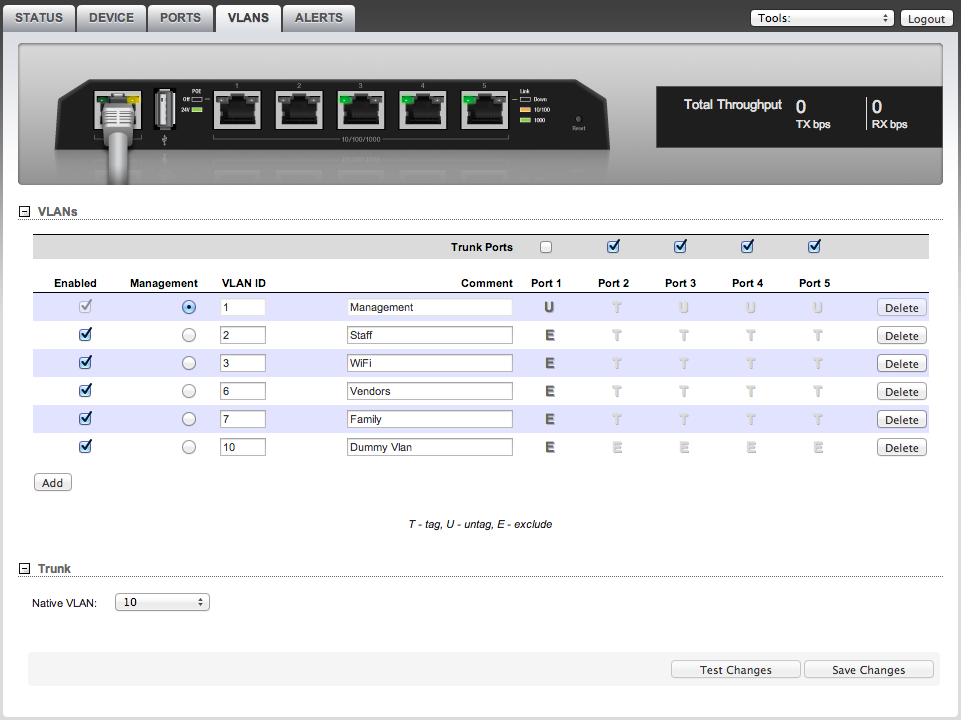Click the Port 1 E icon for Staff VLAN

coord(548,335)
